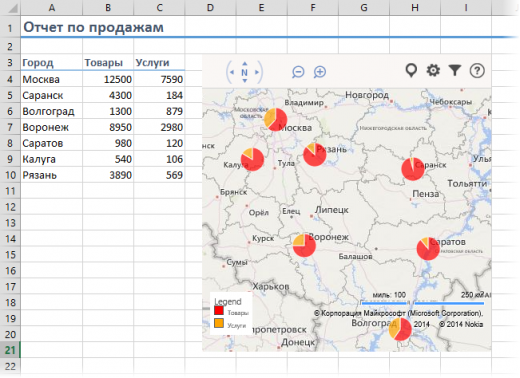The image size is (520, 378).
Task: Open map settings gear icon
Action: click(433, 70)
